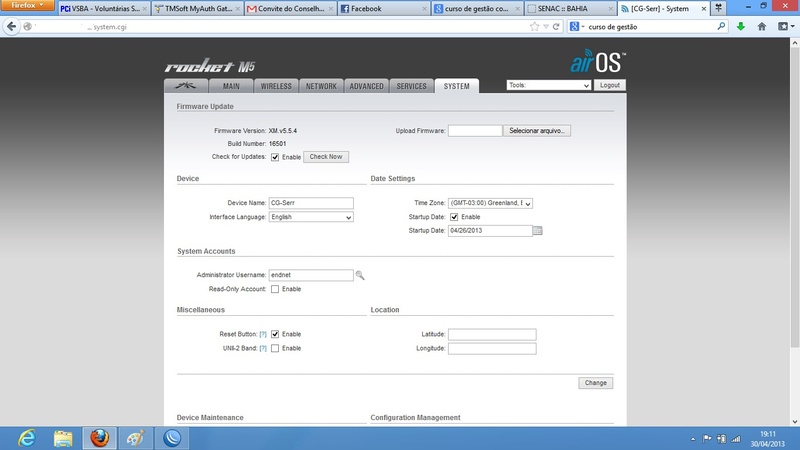Open the Tools dropdown
Viewport: 800px width, 450px height.
(548, 85)
